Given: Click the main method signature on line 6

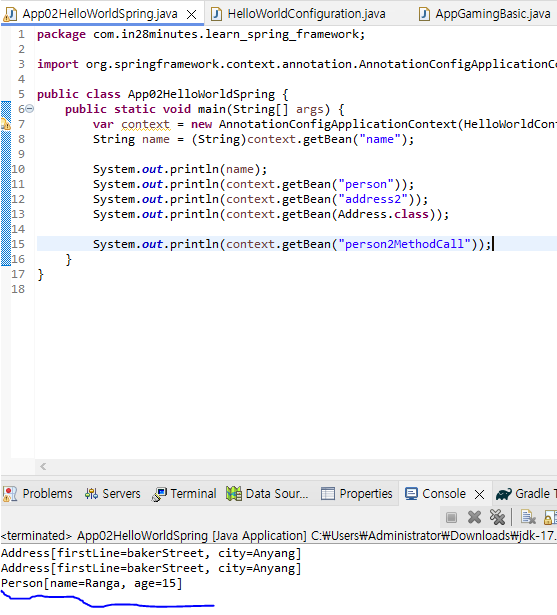Looking at the screenshot, I should pos(204,109).
